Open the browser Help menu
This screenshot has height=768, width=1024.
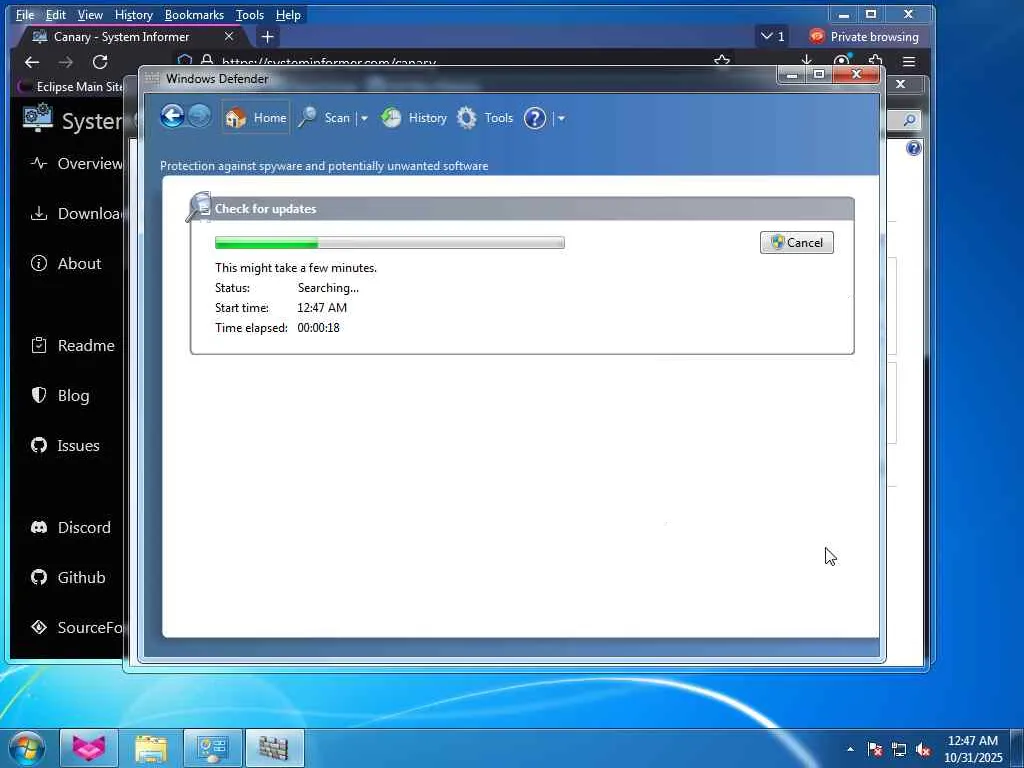pos(288,14)
